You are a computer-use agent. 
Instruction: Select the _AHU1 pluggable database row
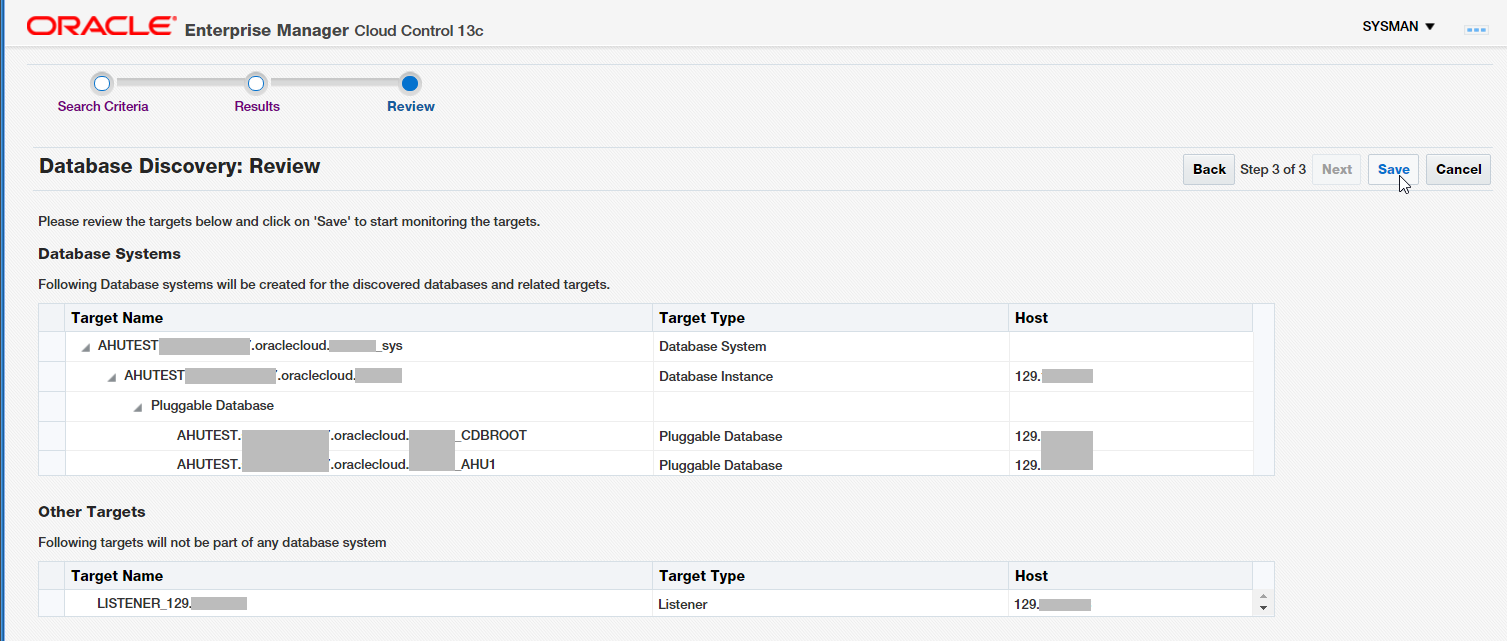click(x=645, y=464)
